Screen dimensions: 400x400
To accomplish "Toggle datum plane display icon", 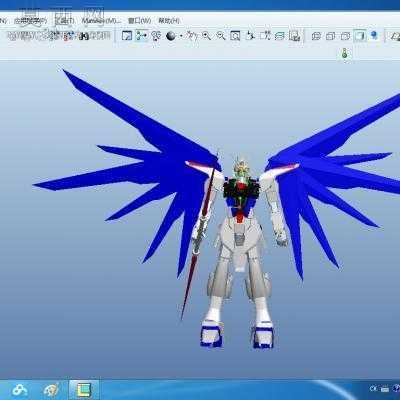I will (x=395, y=36).
